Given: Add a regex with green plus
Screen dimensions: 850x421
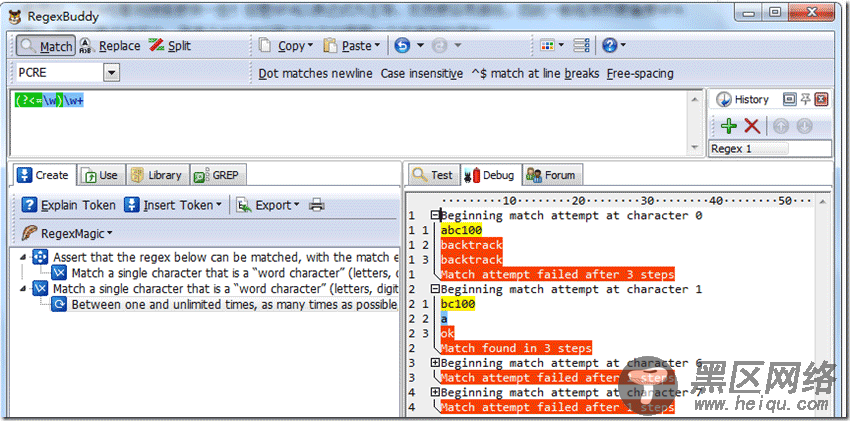Looking at the screenshot, I should (729, 126).
